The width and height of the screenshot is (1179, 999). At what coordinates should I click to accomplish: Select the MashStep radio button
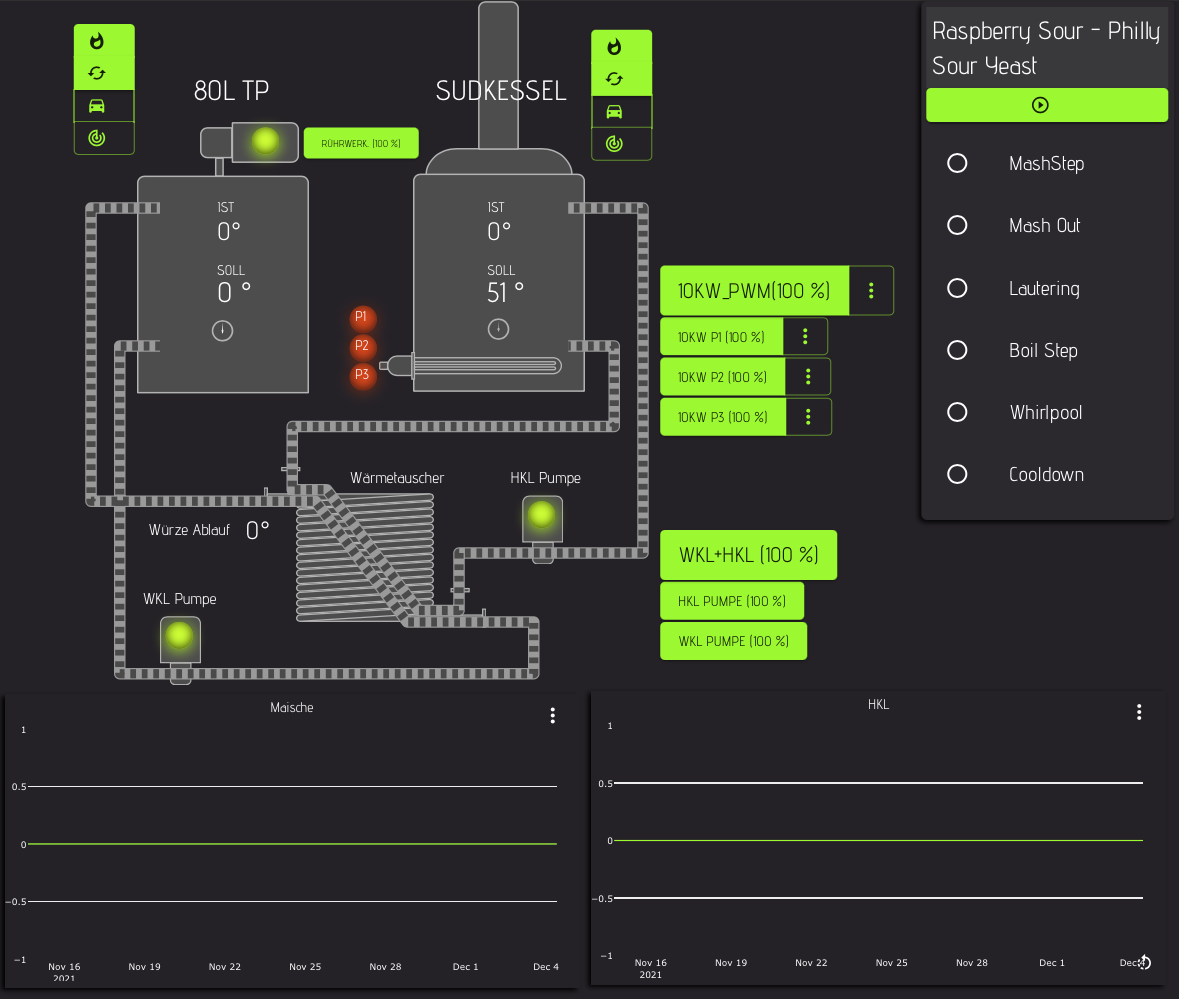(x=957, y=163)
